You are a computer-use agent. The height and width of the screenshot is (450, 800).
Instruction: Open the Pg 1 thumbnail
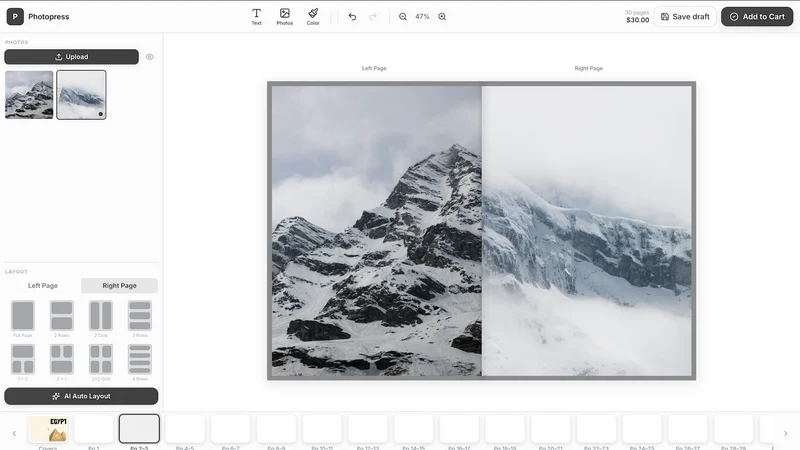click(x=93, y=429)
